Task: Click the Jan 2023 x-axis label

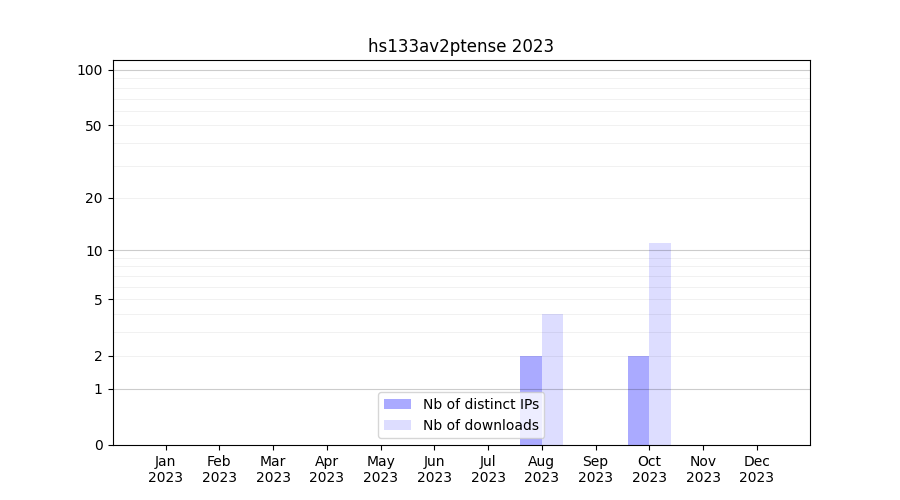Action: point(165,469)
